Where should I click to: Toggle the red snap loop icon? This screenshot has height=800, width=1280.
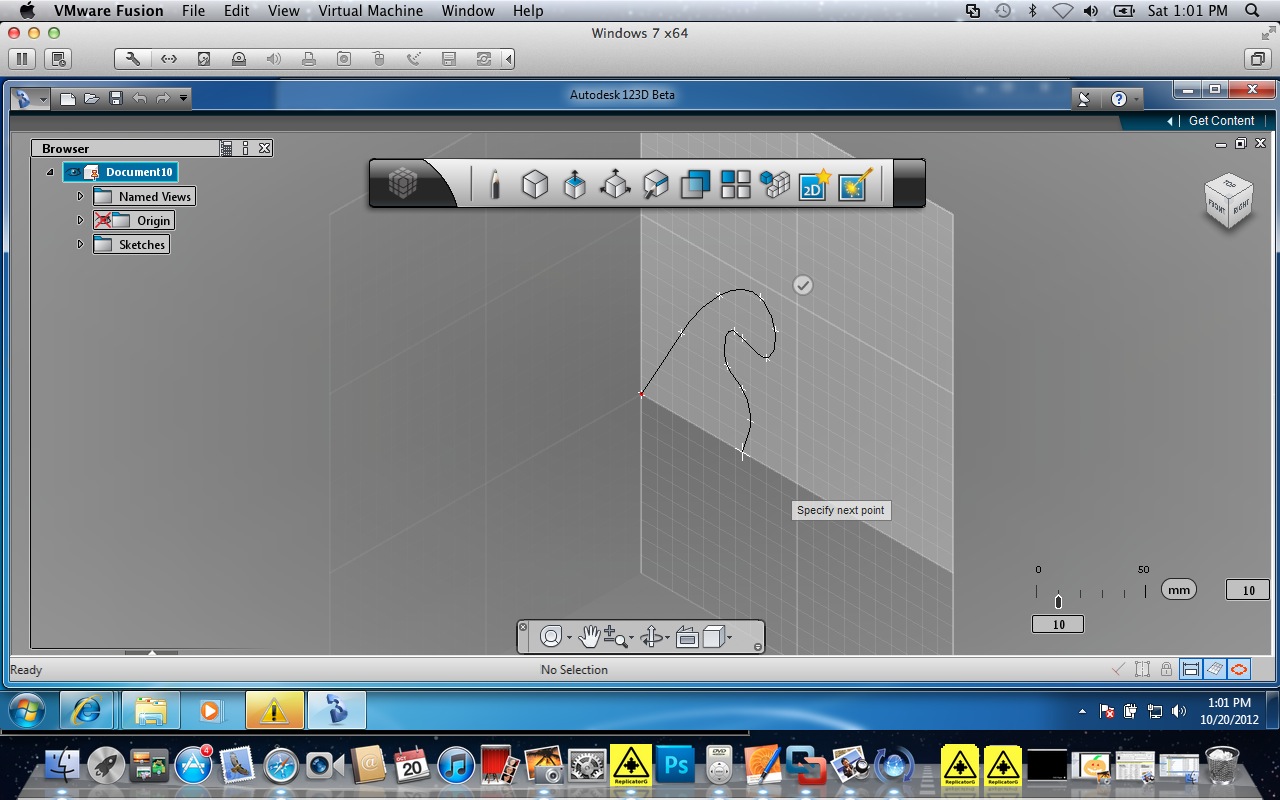point(1240,669)
